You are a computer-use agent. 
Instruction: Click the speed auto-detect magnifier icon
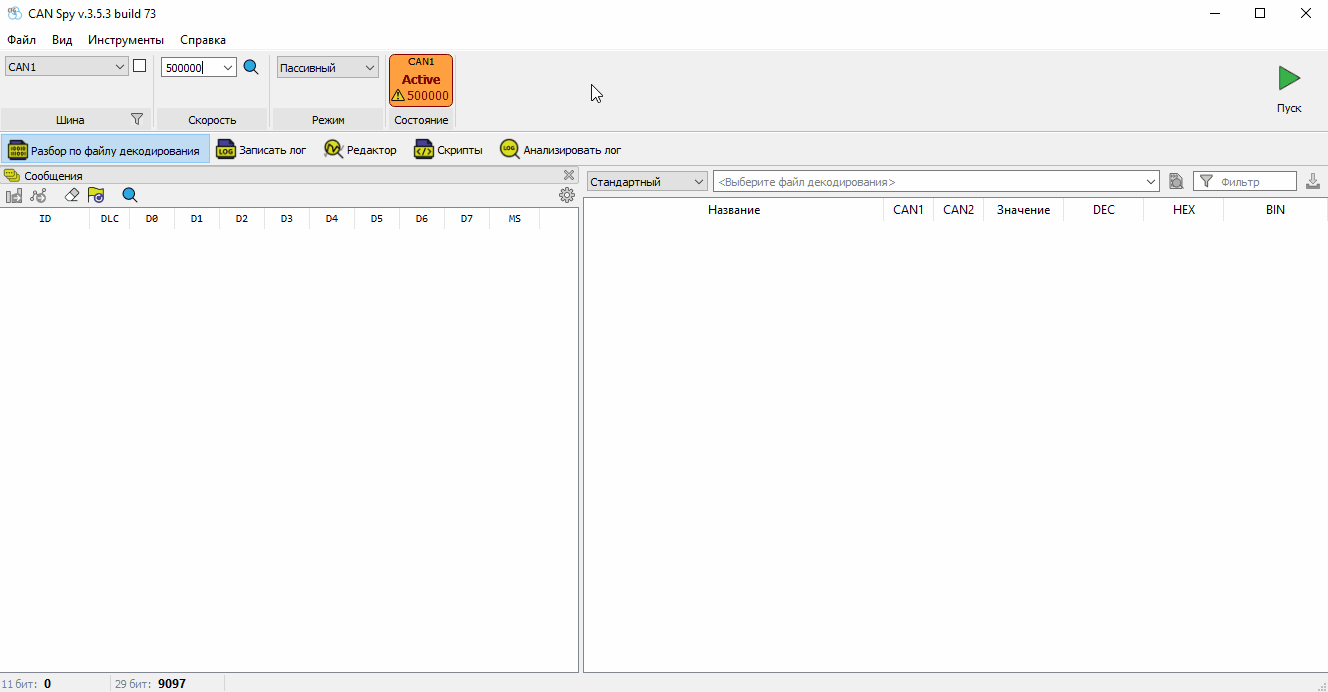click(x=251, y=67)
